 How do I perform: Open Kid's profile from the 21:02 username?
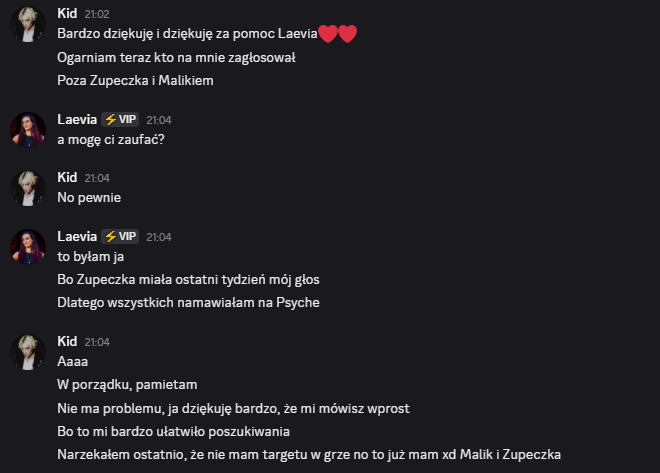click(67, 13)
